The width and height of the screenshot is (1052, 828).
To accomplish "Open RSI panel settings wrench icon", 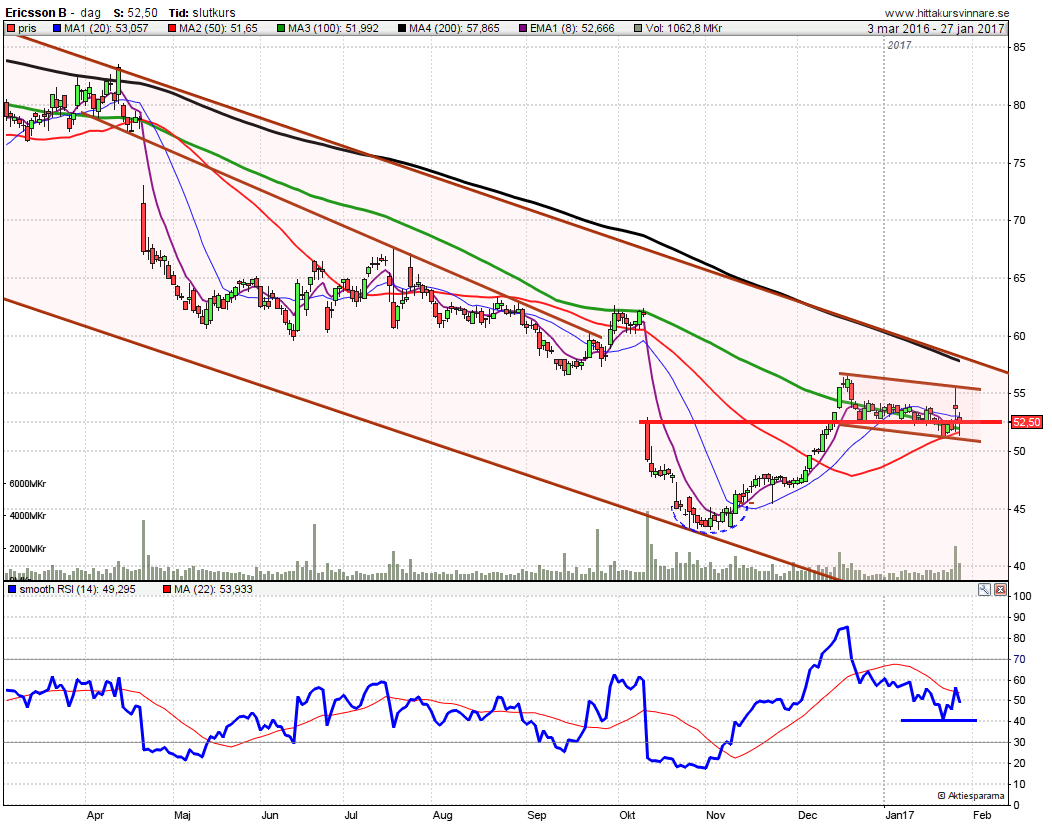I will (984, 590).
